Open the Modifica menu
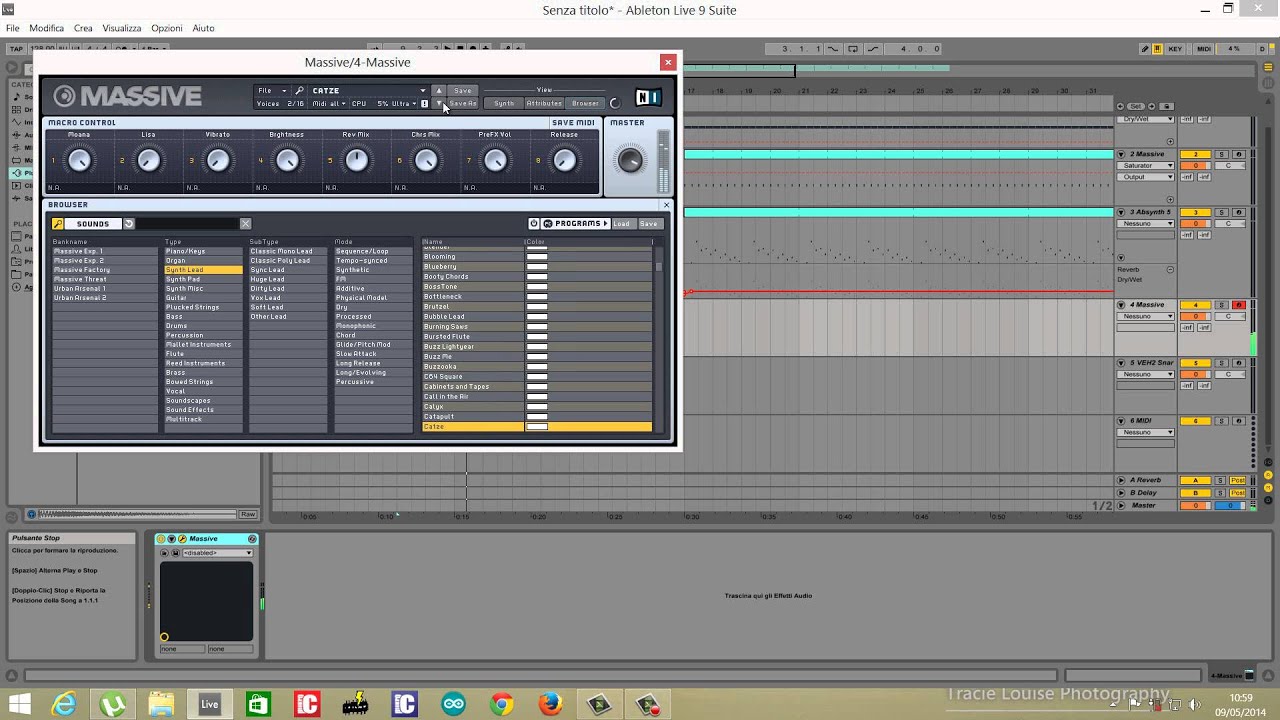The height and width of the screenshot is (720, 1280). pyautogui.click(x=46, y=28)
